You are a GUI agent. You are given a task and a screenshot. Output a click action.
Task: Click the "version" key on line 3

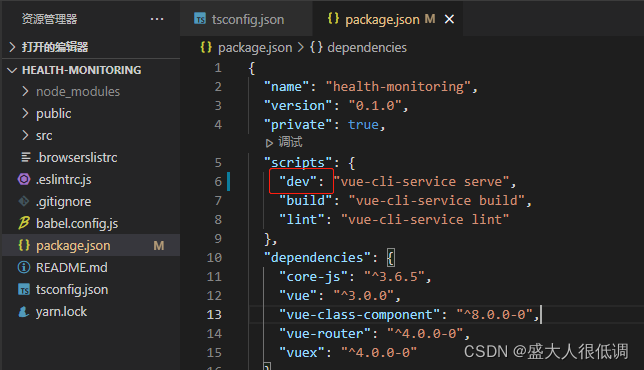[x=298, y=106]
